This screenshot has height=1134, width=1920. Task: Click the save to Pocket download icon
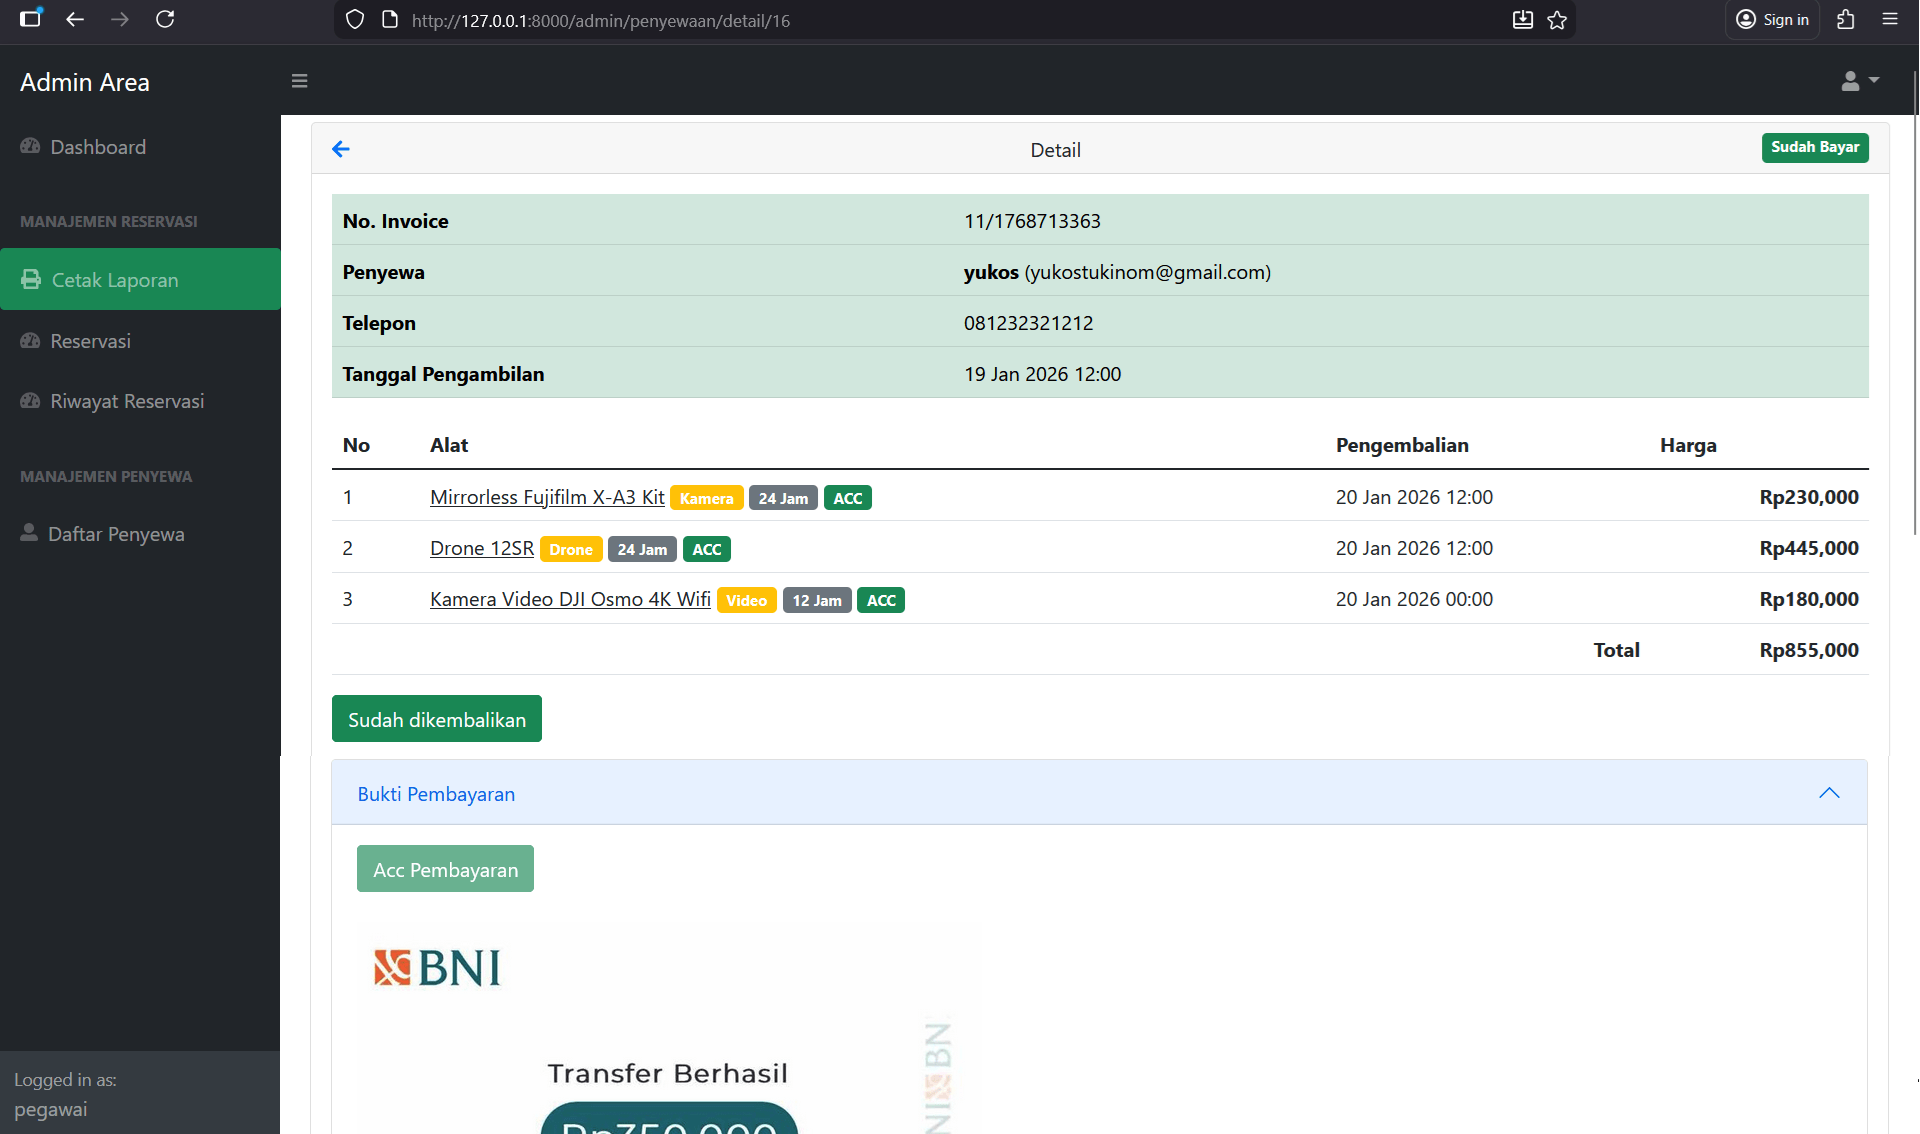point(1523,20)
